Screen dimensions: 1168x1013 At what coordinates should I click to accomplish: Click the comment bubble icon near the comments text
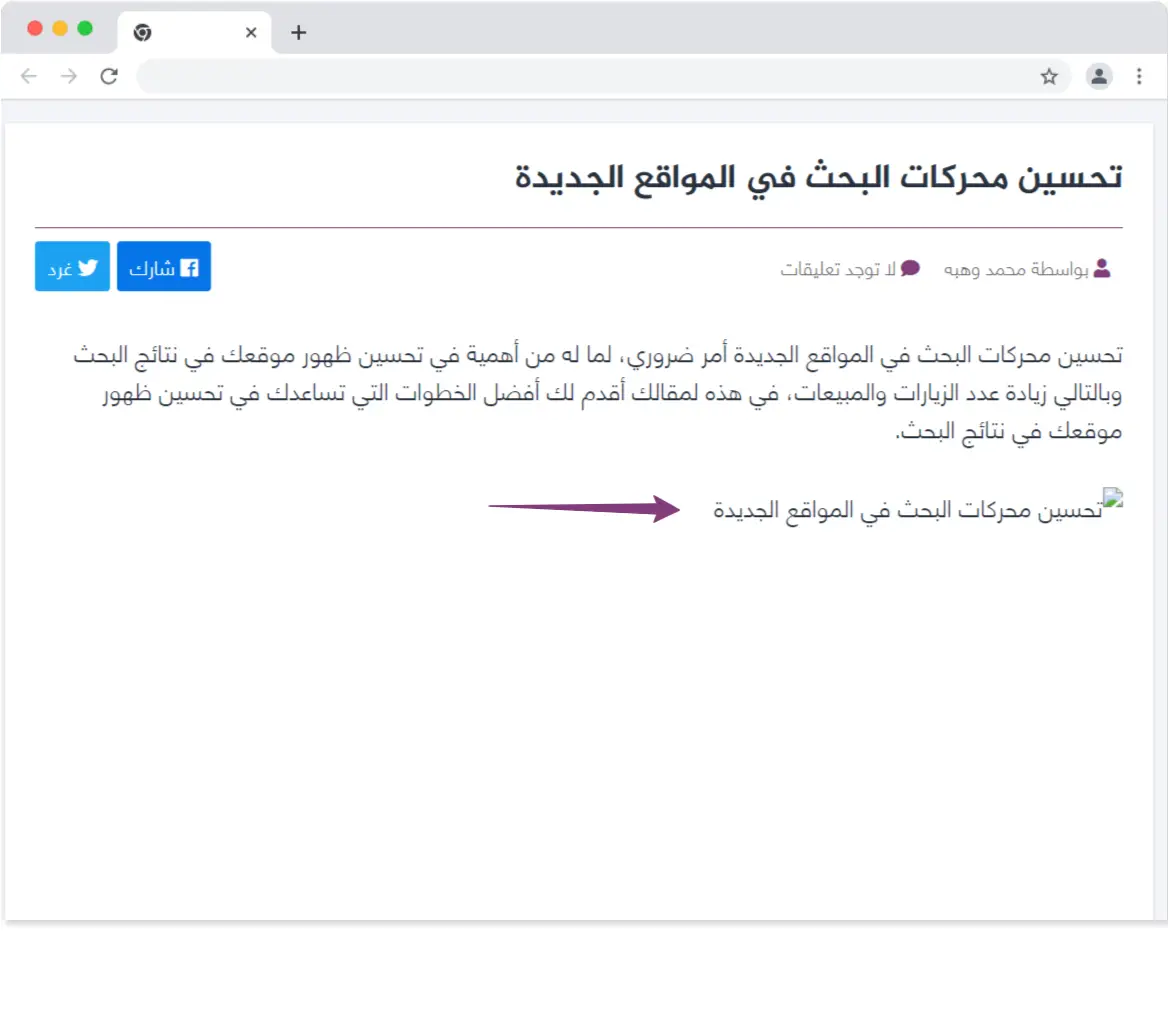[908, 268]
